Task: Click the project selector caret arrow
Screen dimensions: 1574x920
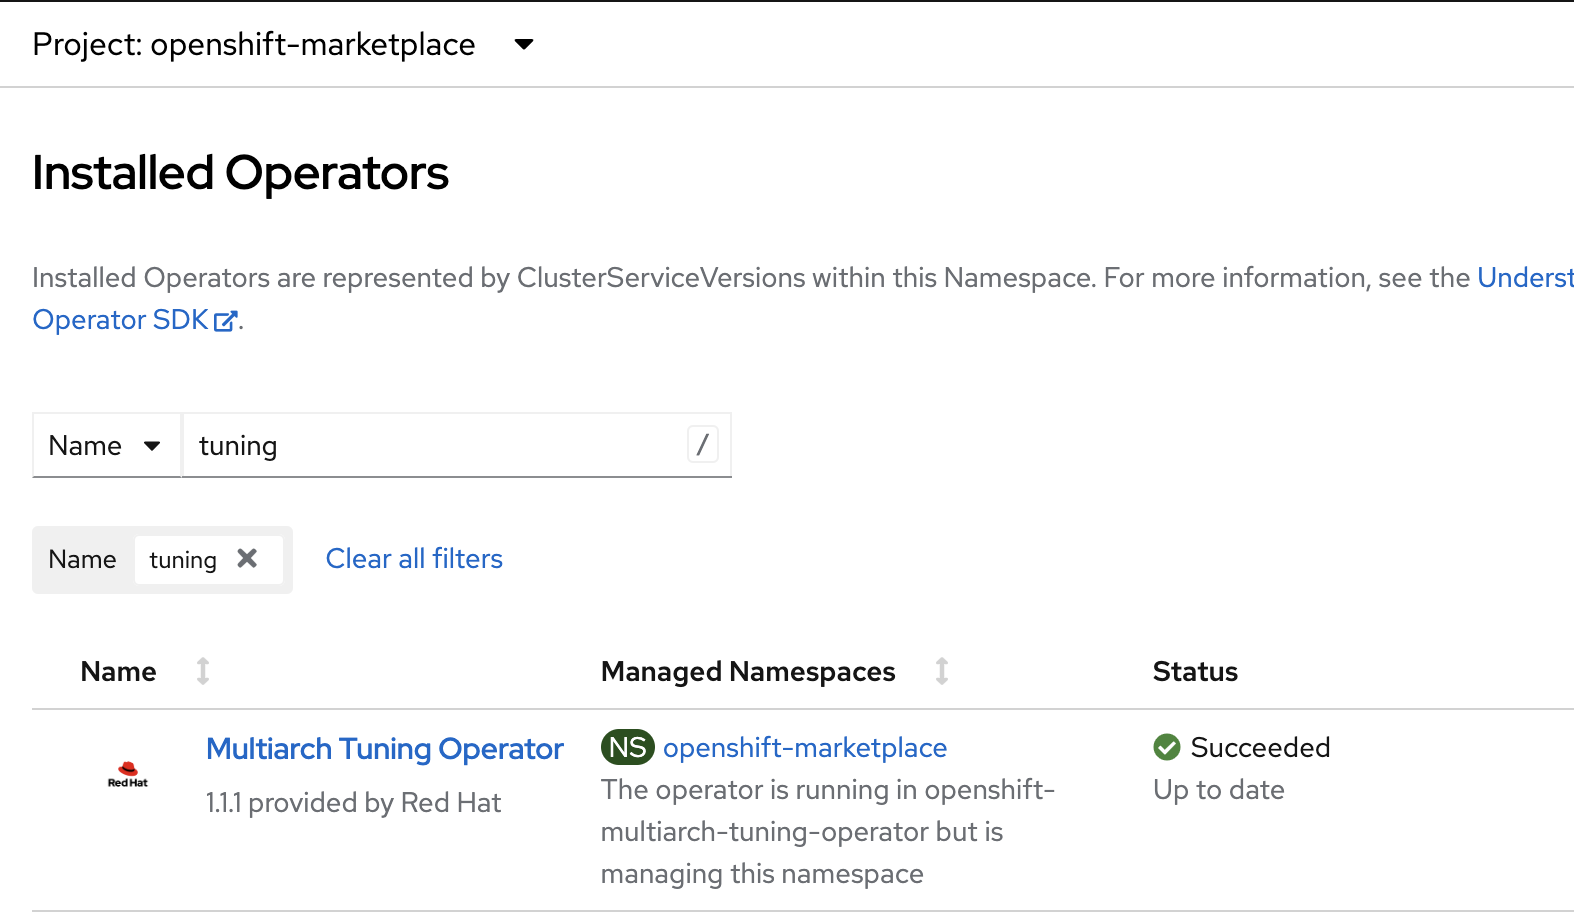Action: (523, 45)
